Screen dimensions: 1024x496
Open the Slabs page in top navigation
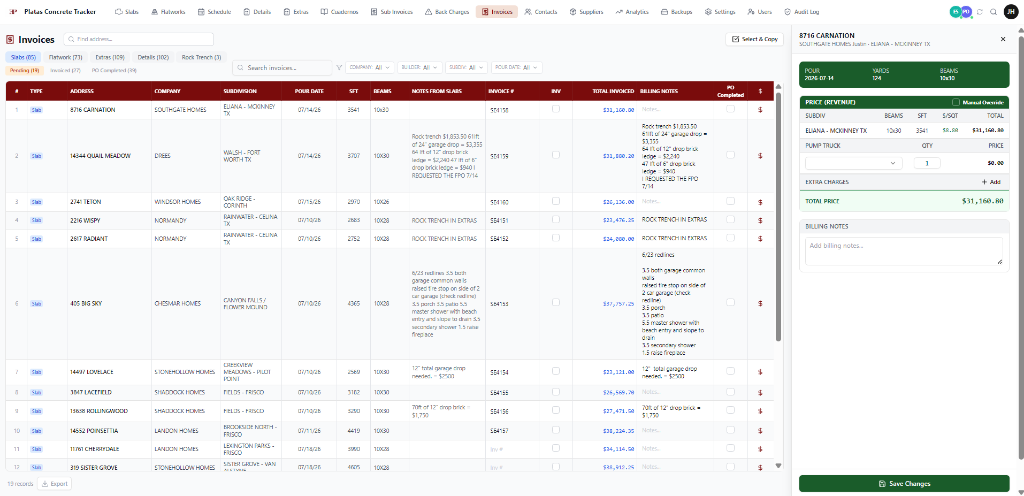127,12
